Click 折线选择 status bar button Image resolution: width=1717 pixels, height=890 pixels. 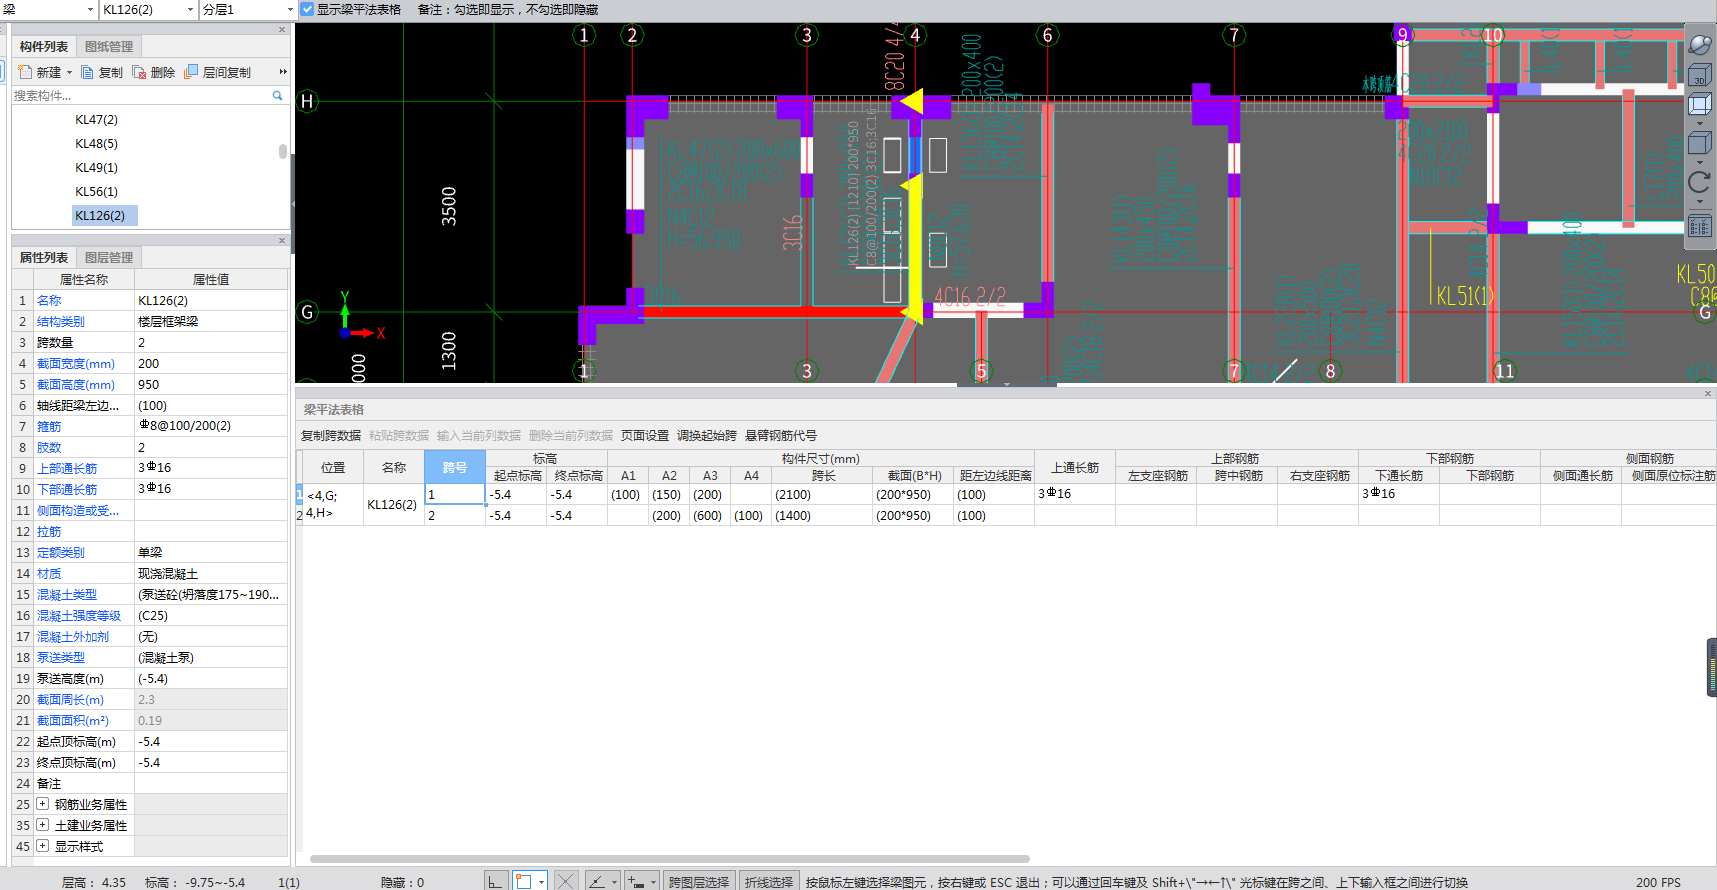(769, 881)
